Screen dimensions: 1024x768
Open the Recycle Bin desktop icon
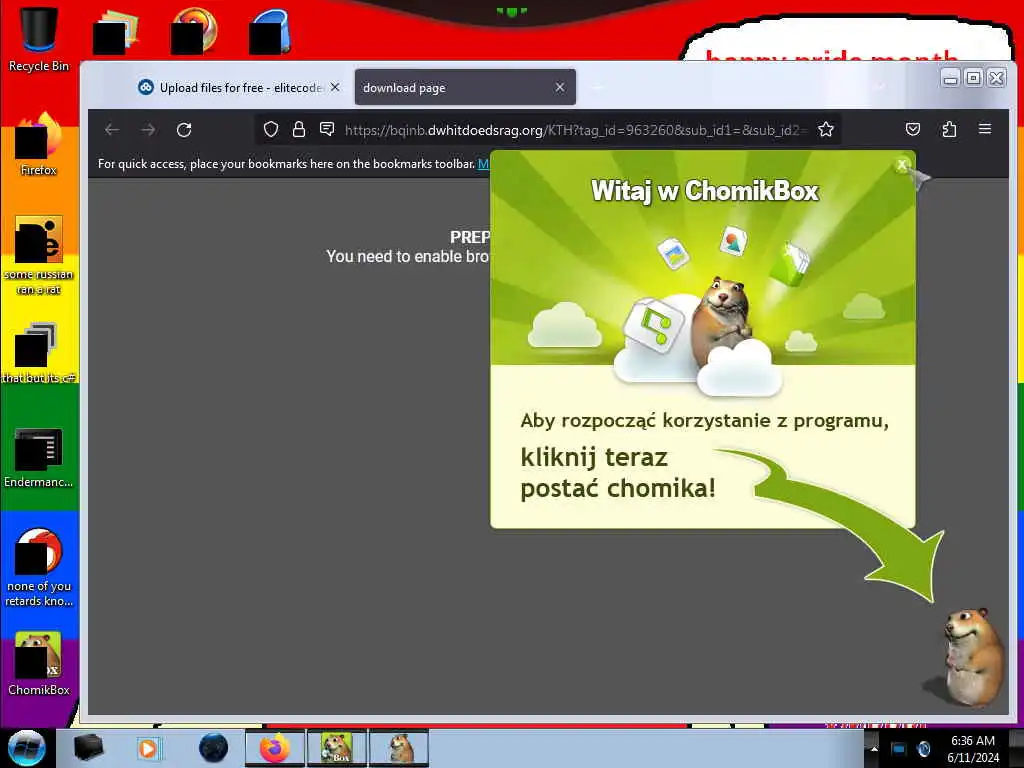pyautogui.click(x=39, y=38)
